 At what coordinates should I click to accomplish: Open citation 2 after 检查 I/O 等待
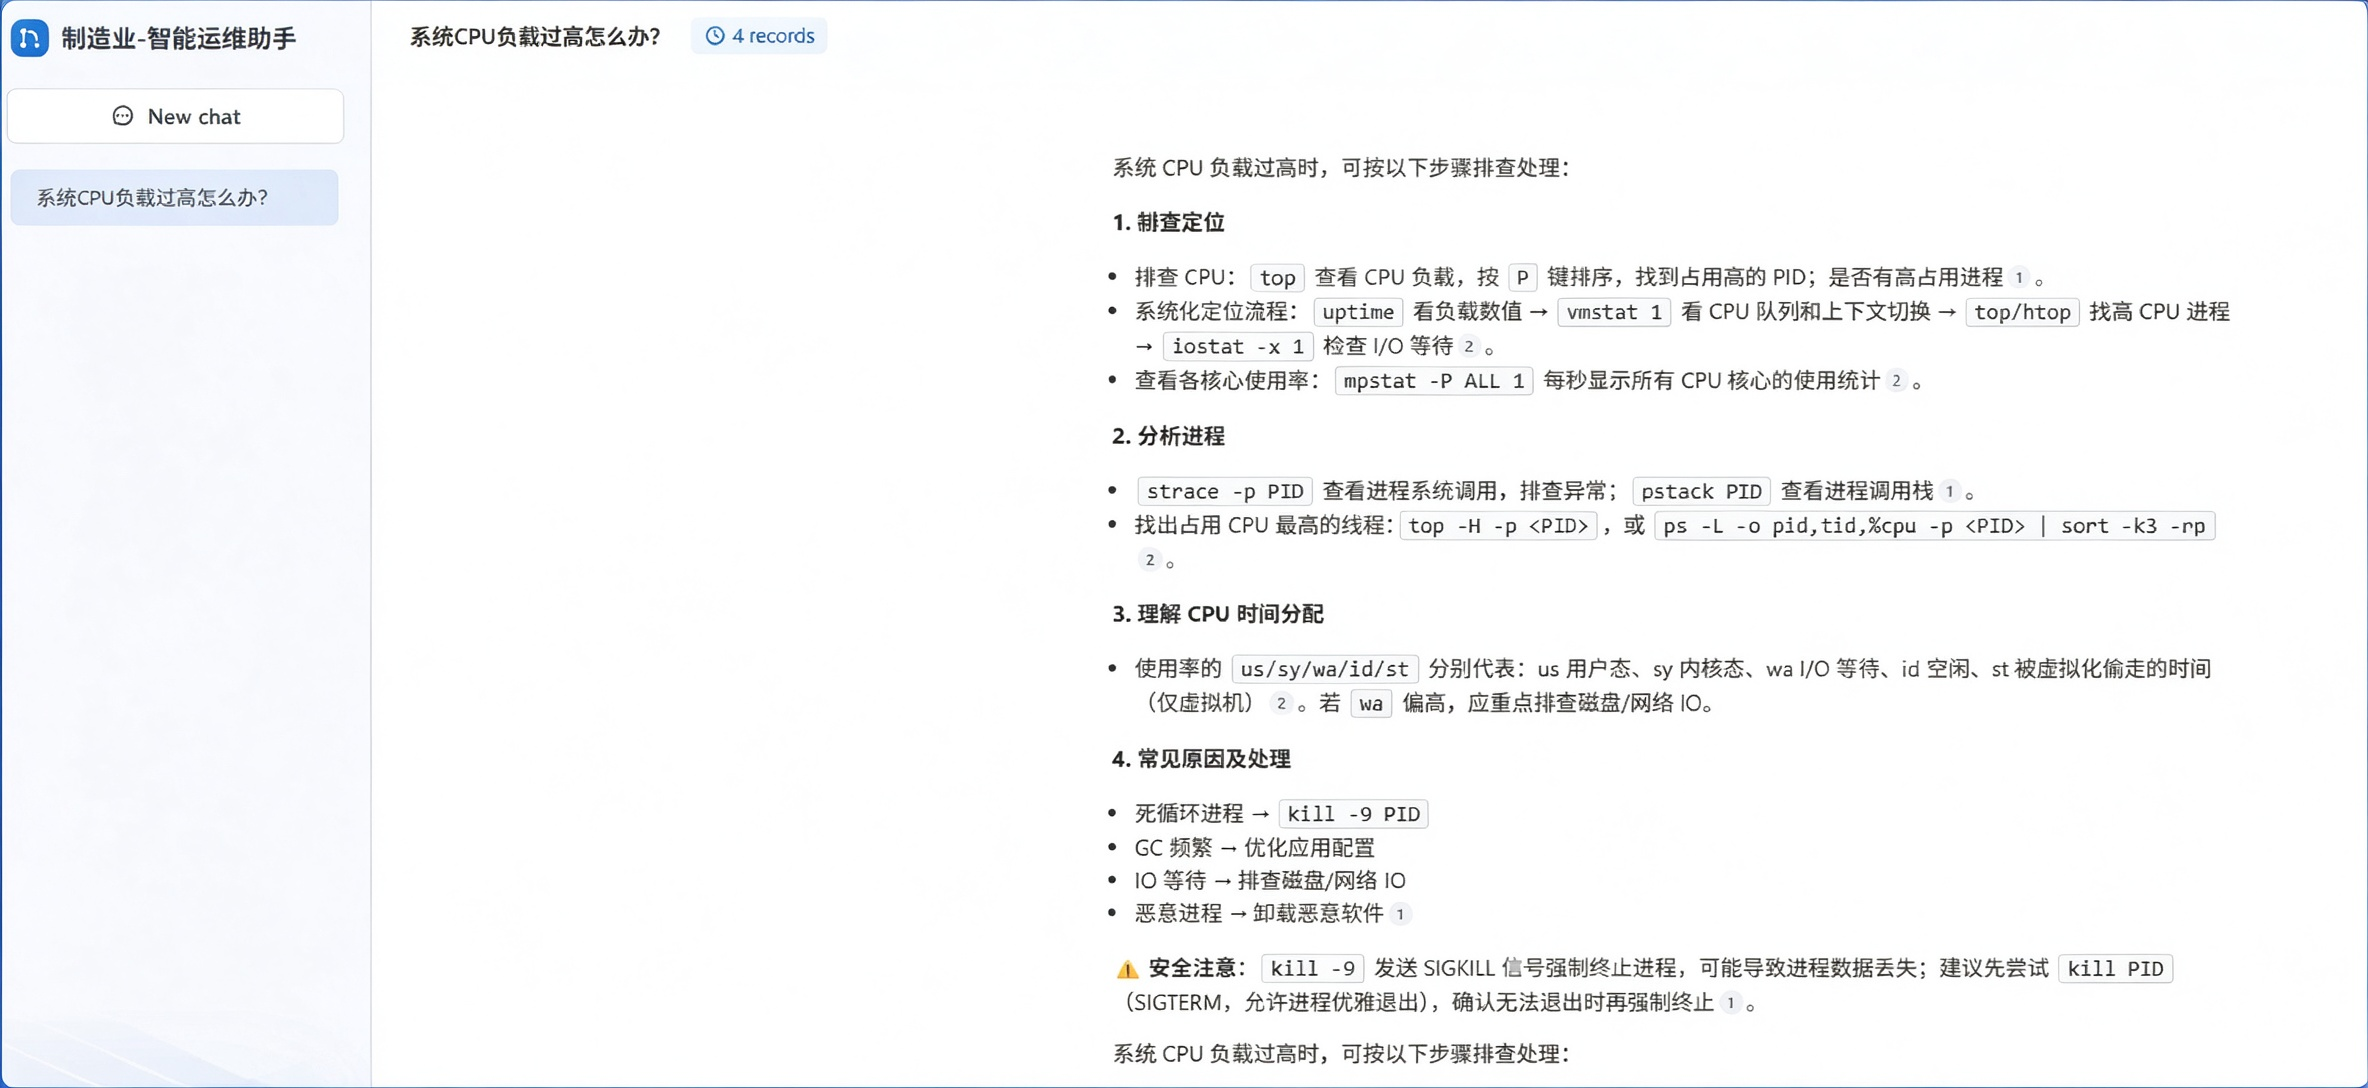click(x=1468, y=346)
